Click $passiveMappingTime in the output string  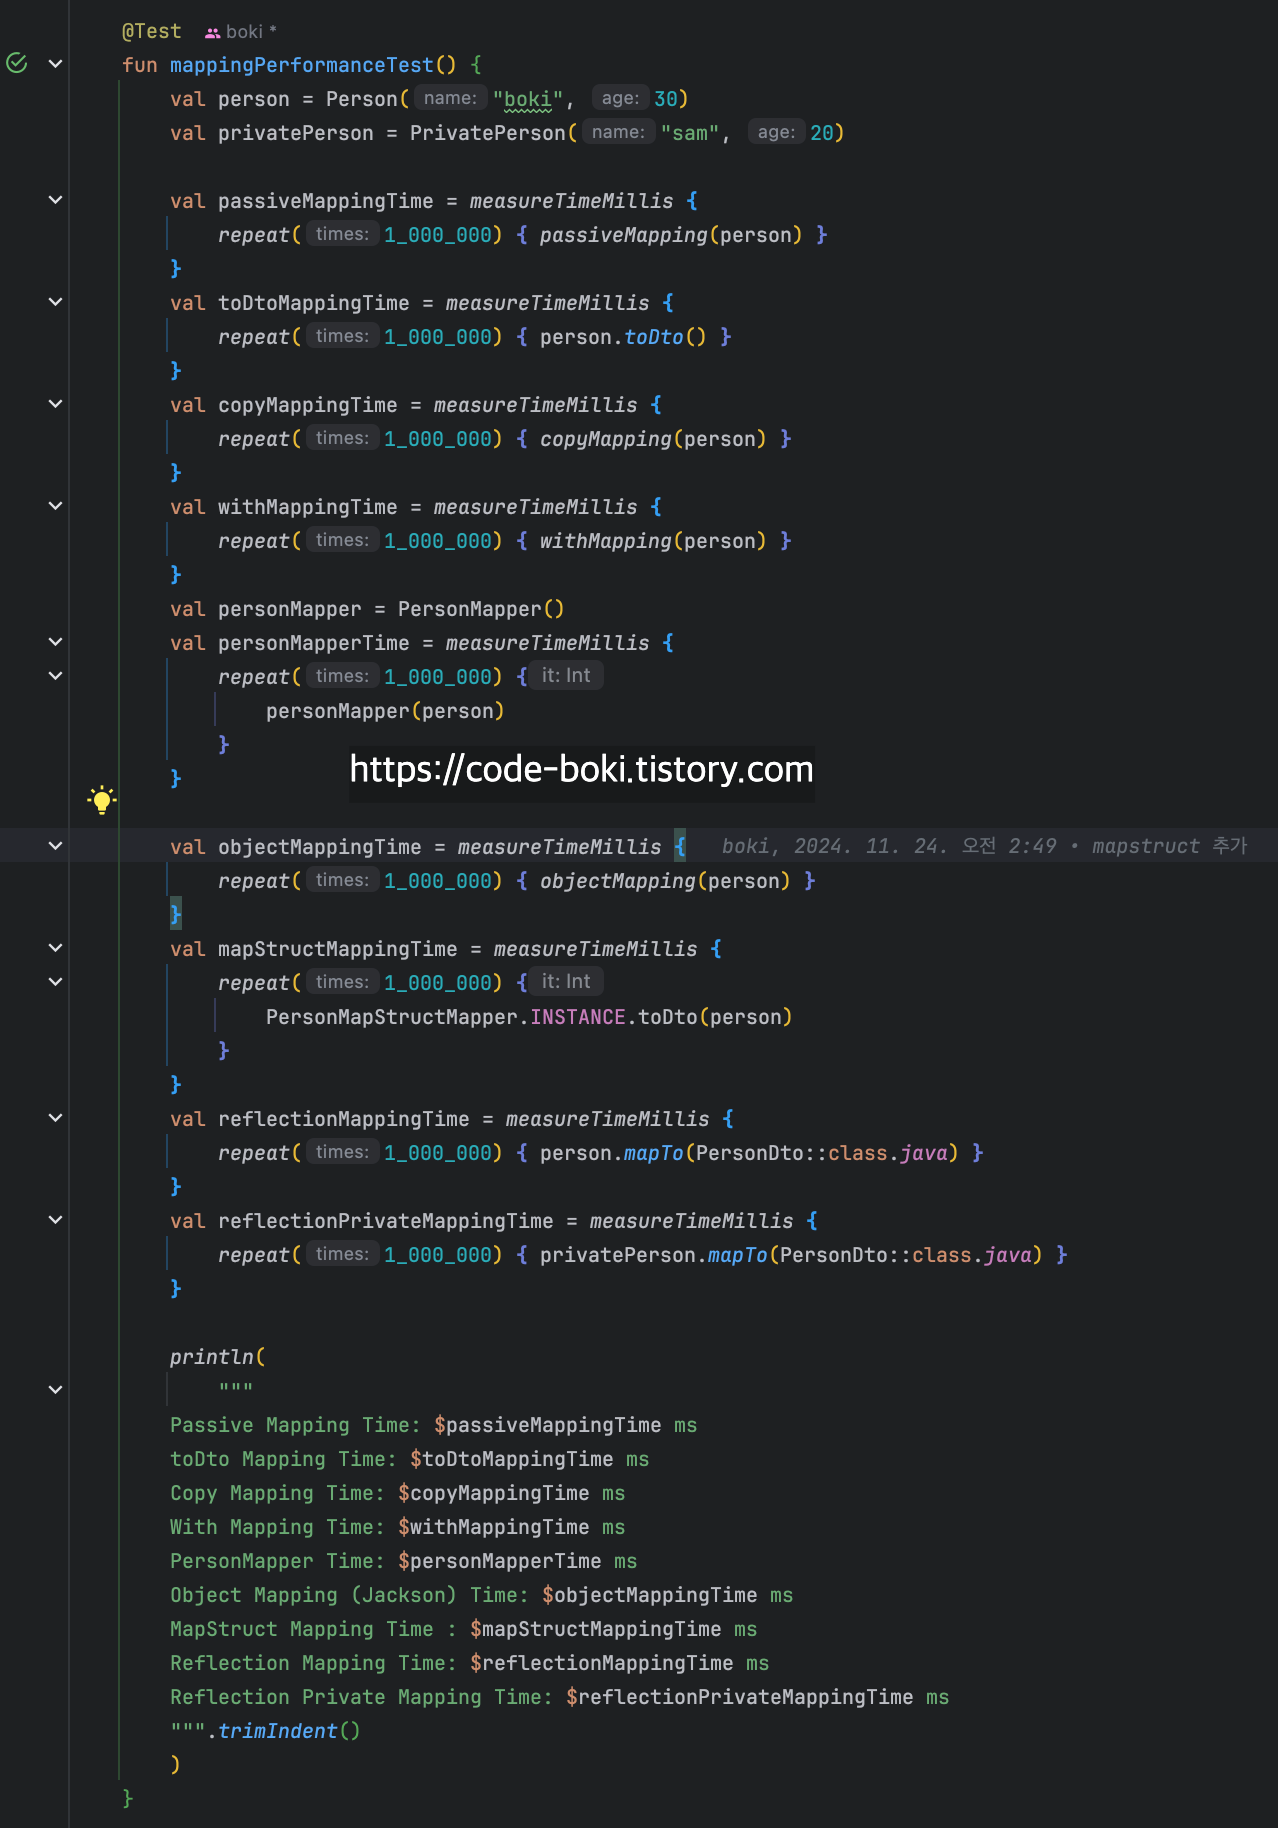click(548, 1425)
